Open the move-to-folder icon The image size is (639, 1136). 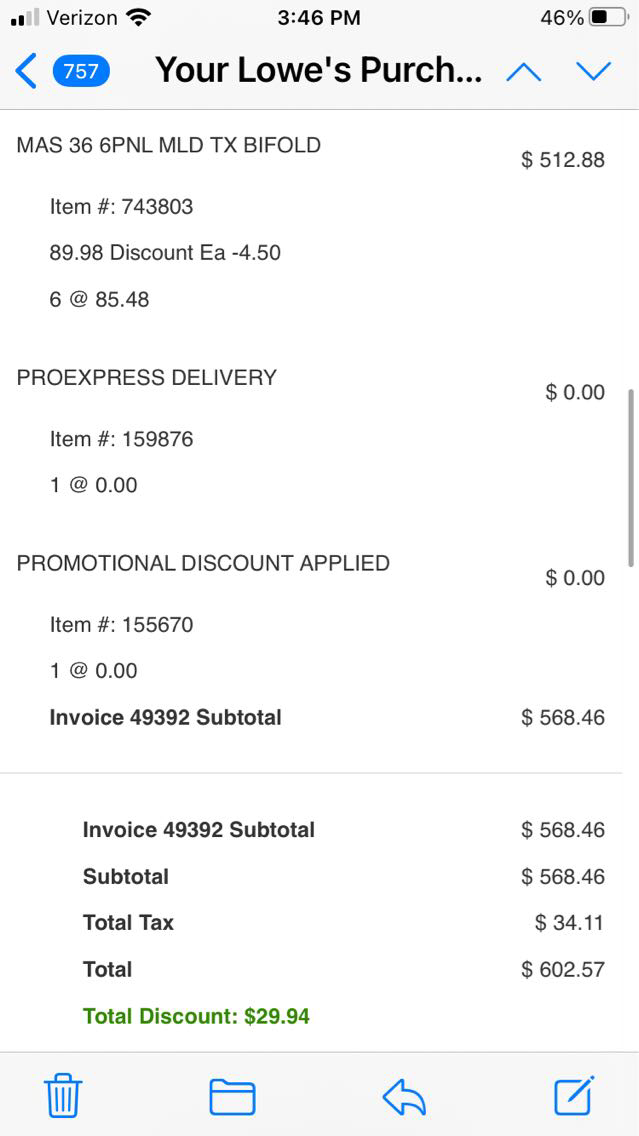click(232, 1097)
